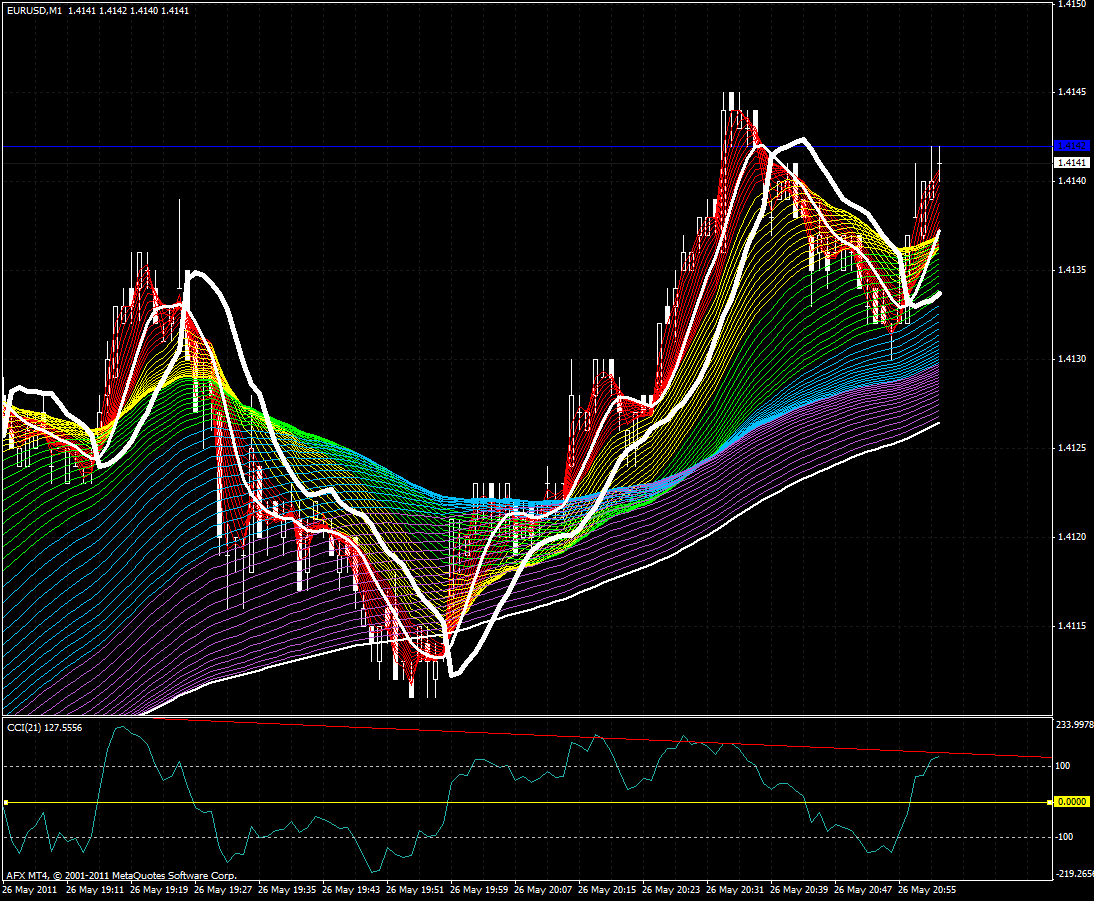
Task: Click the 1.4130 price scale value
Action: click(x=1072, y=359)
